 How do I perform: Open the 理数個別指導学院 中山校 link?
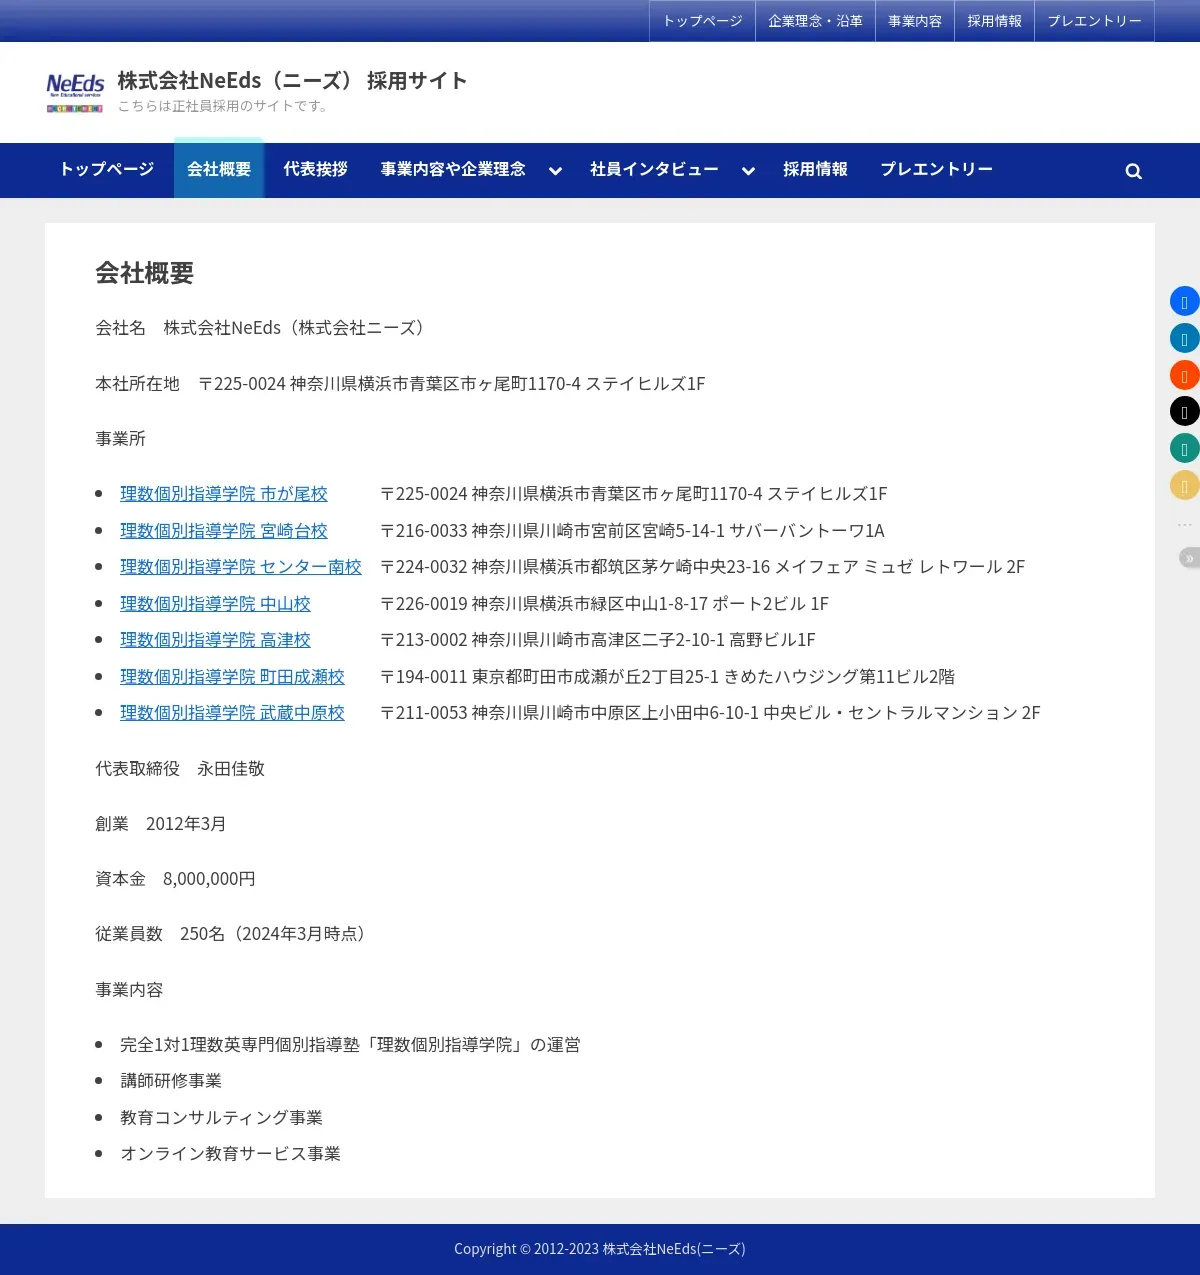click(215, 604)
